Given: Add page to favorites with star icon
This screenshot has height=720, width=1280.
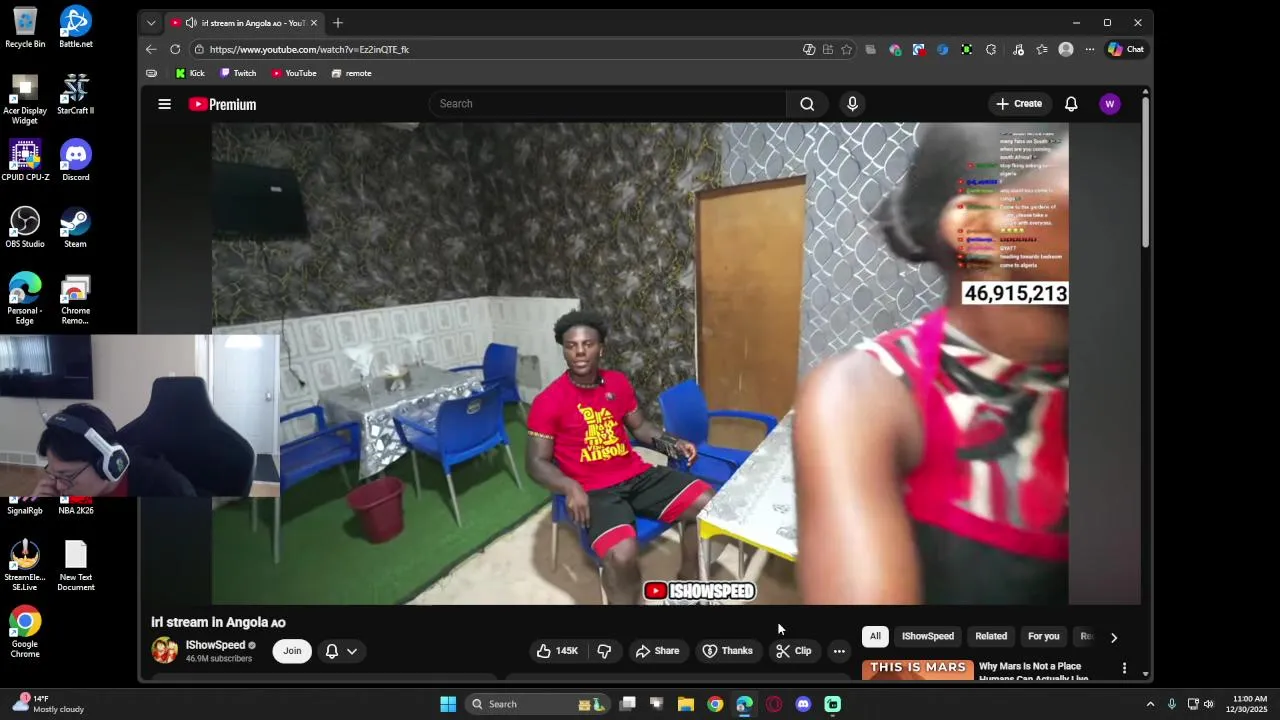Looking at the screenshot, I should [847, 49].
